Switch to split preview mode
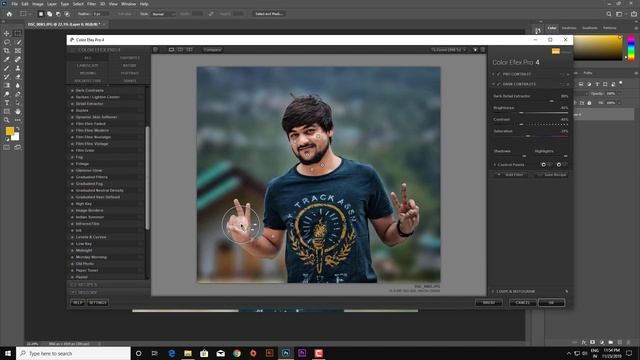Screen dimensions: 640x360 click(x=180, y=50)
